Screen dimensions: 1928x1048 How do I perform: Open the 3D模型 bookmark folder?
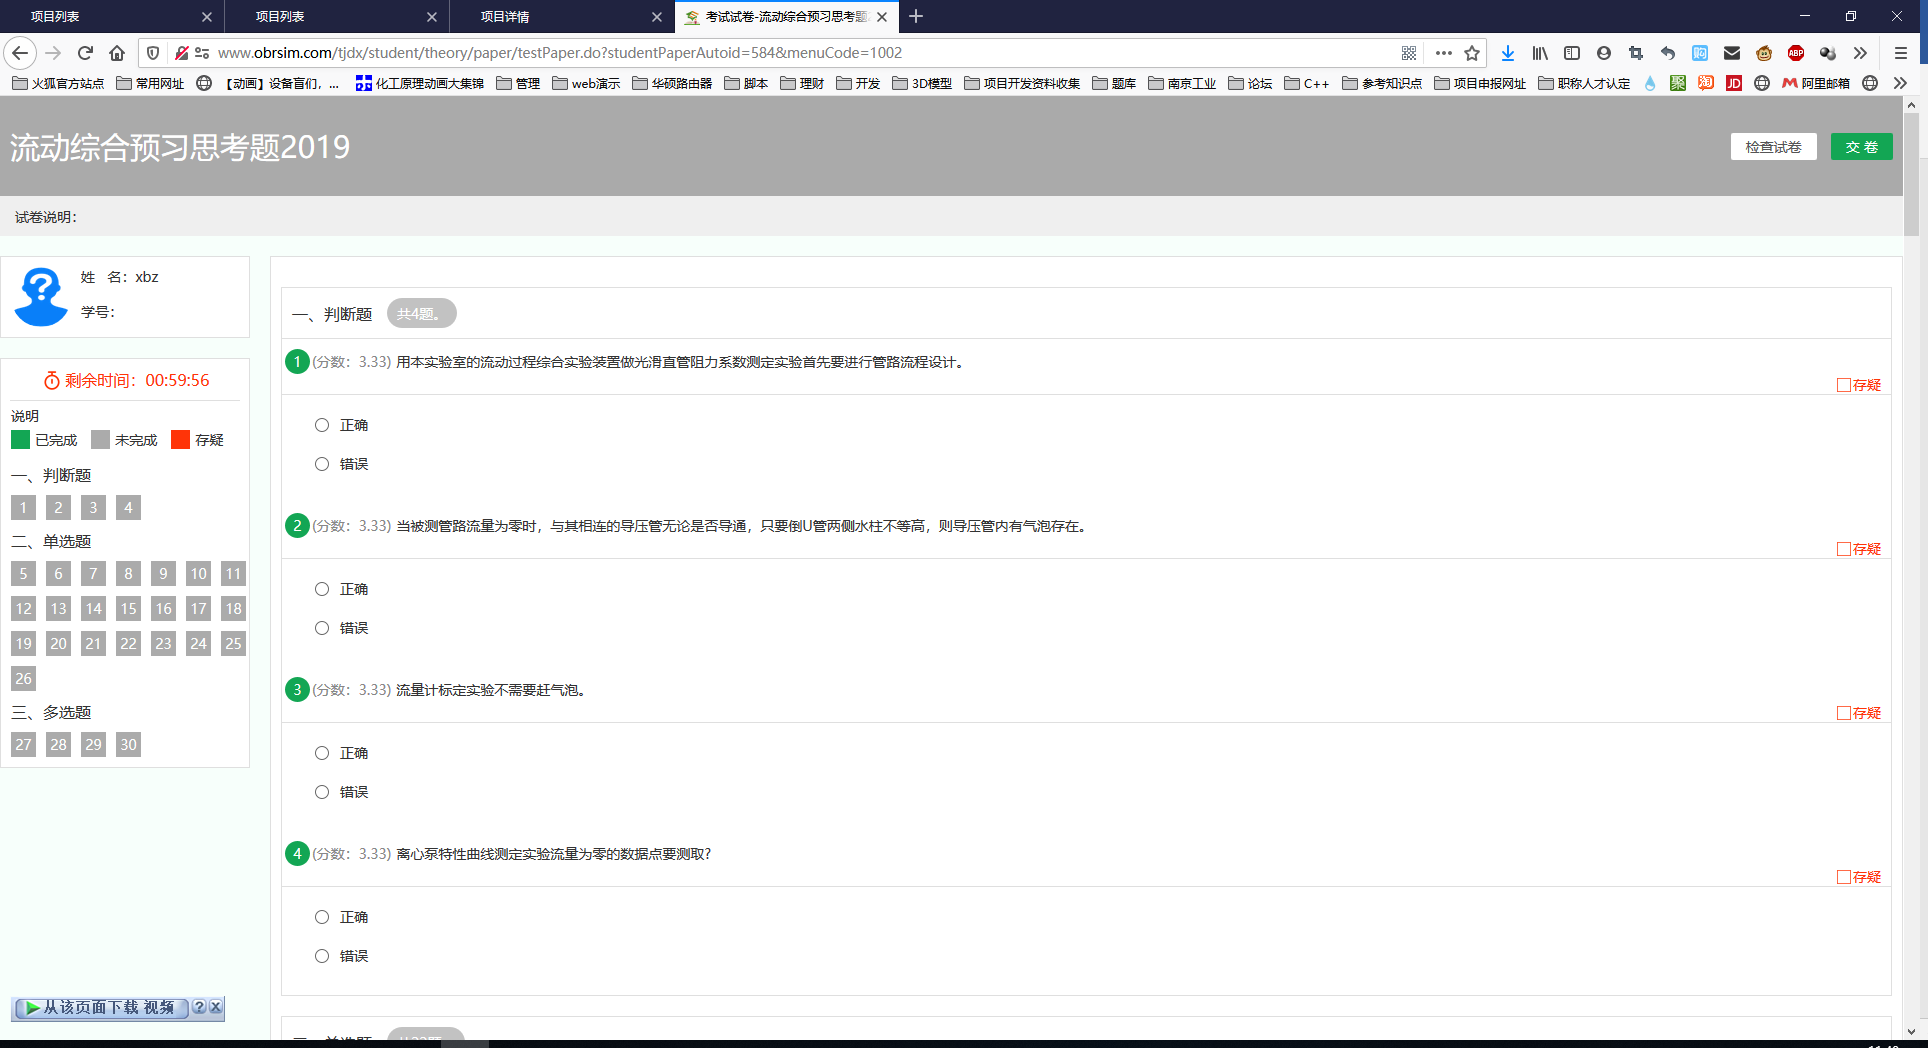[x=922, y=83]
